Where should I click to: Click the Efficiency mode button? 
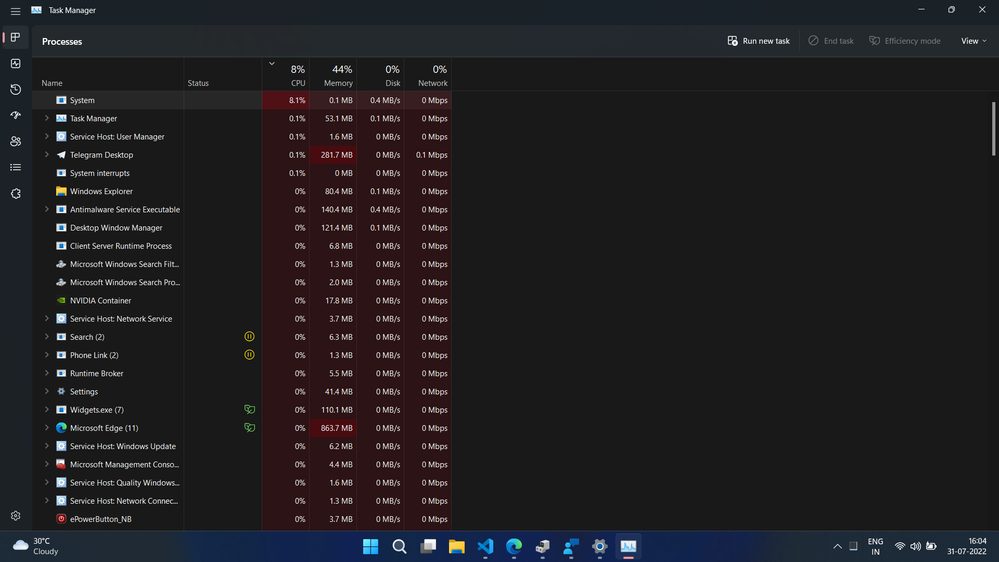pyautogui.click(x=905, y=41)
